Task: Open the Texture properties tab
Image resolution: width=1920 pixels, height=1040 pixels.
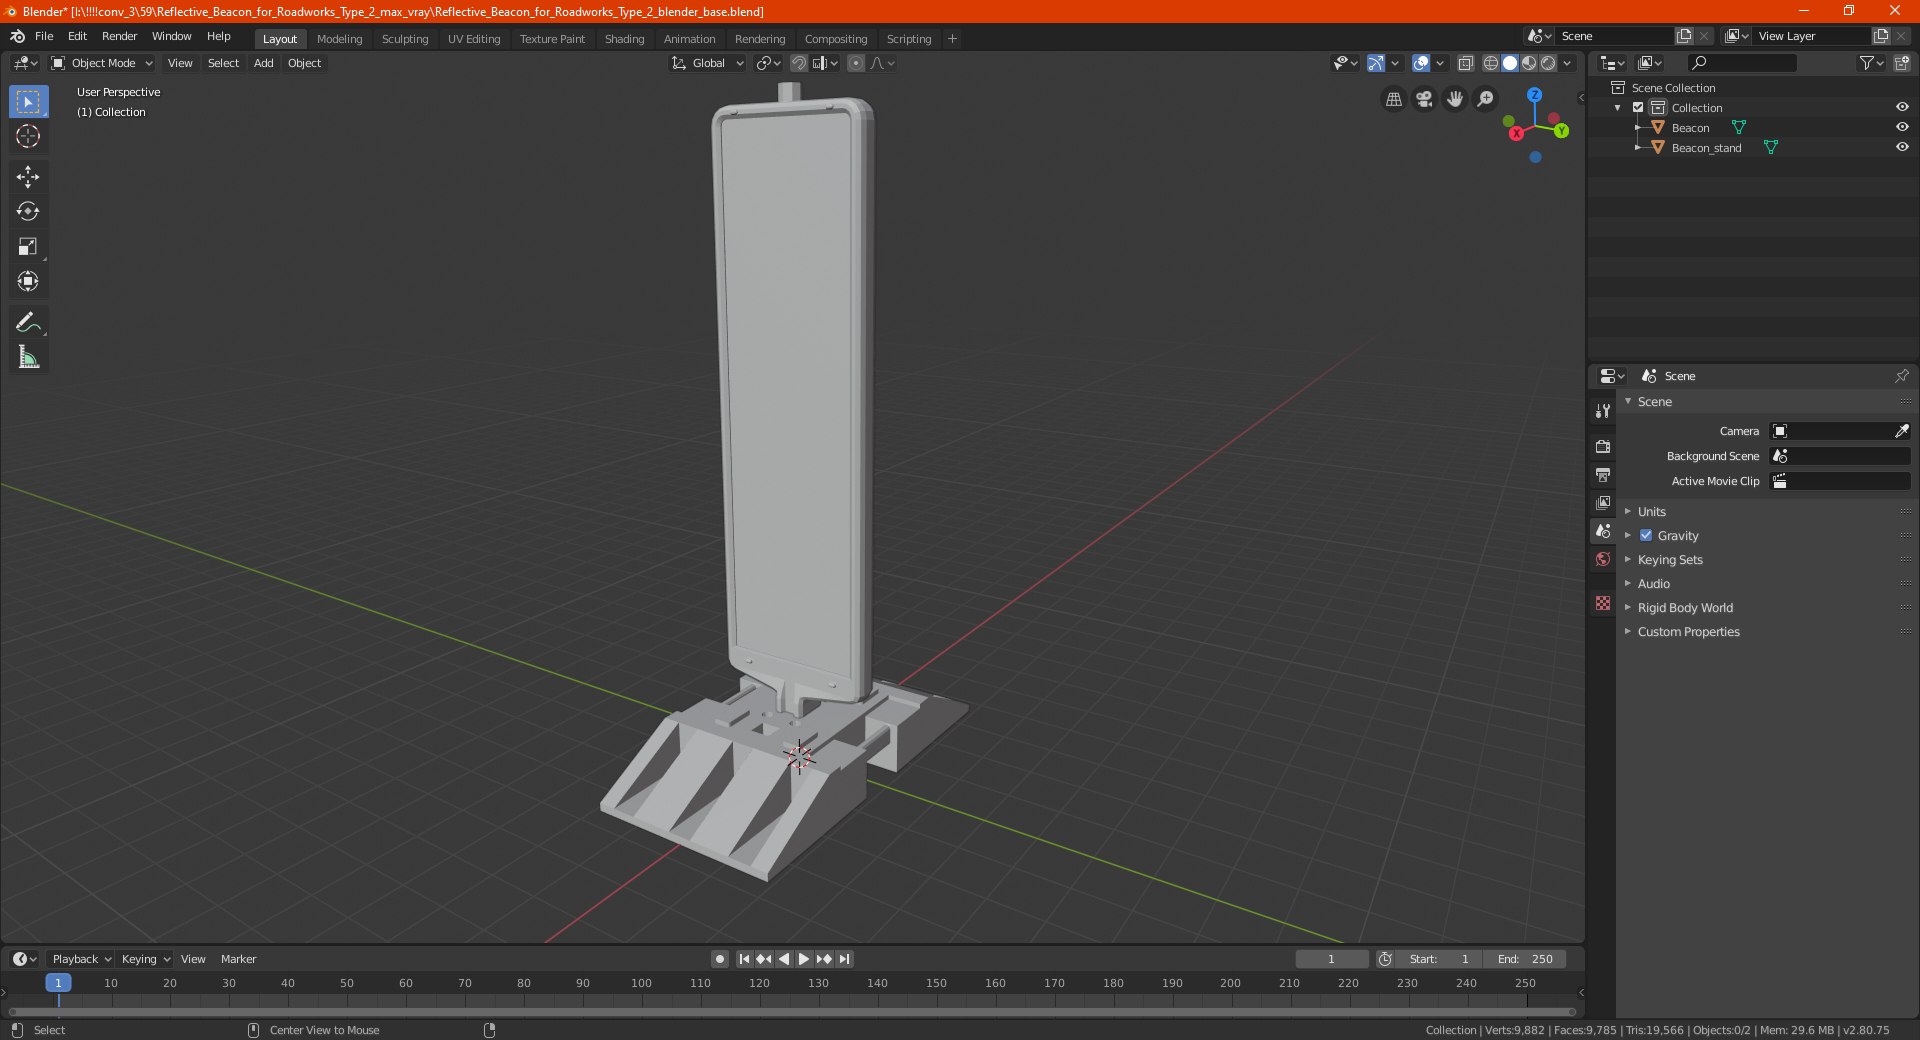Action: coord(1603,603)
